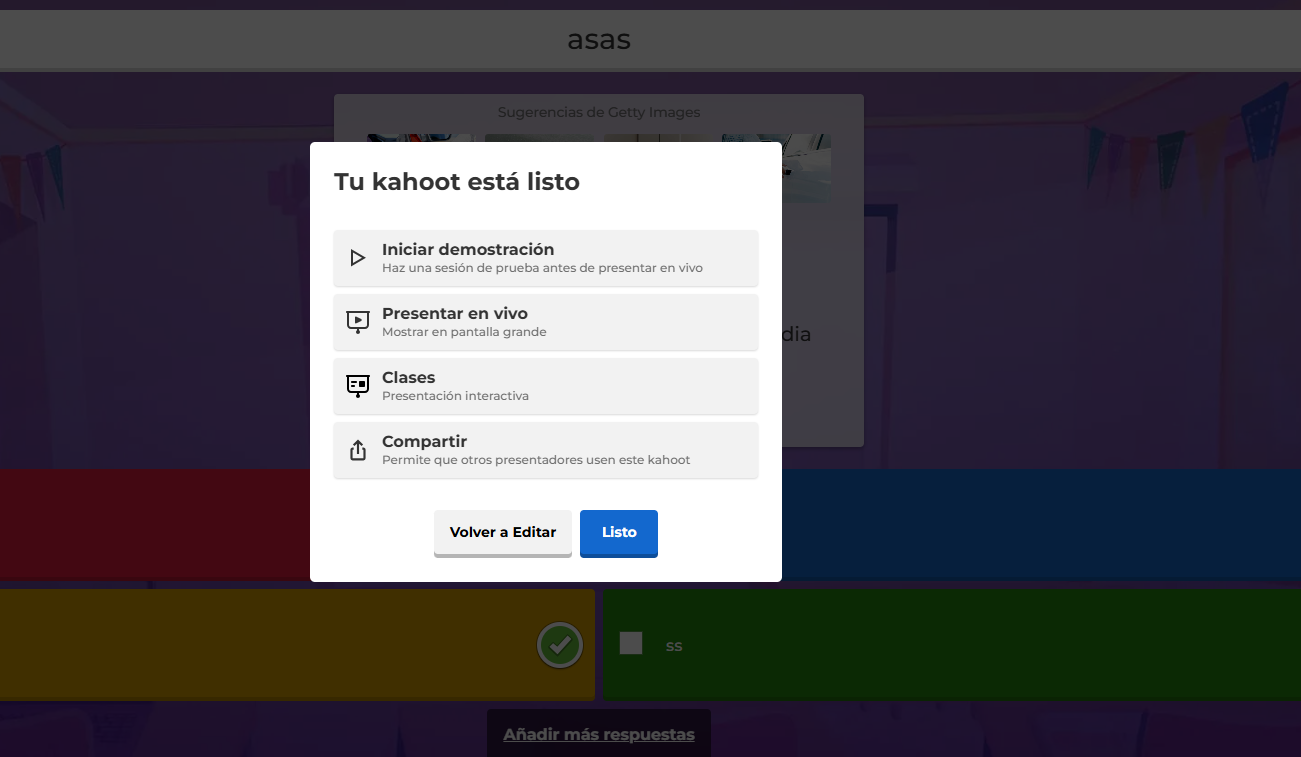Click the play icon for Iniciar demostración
1301x757 pixels.
coord(358,258)
